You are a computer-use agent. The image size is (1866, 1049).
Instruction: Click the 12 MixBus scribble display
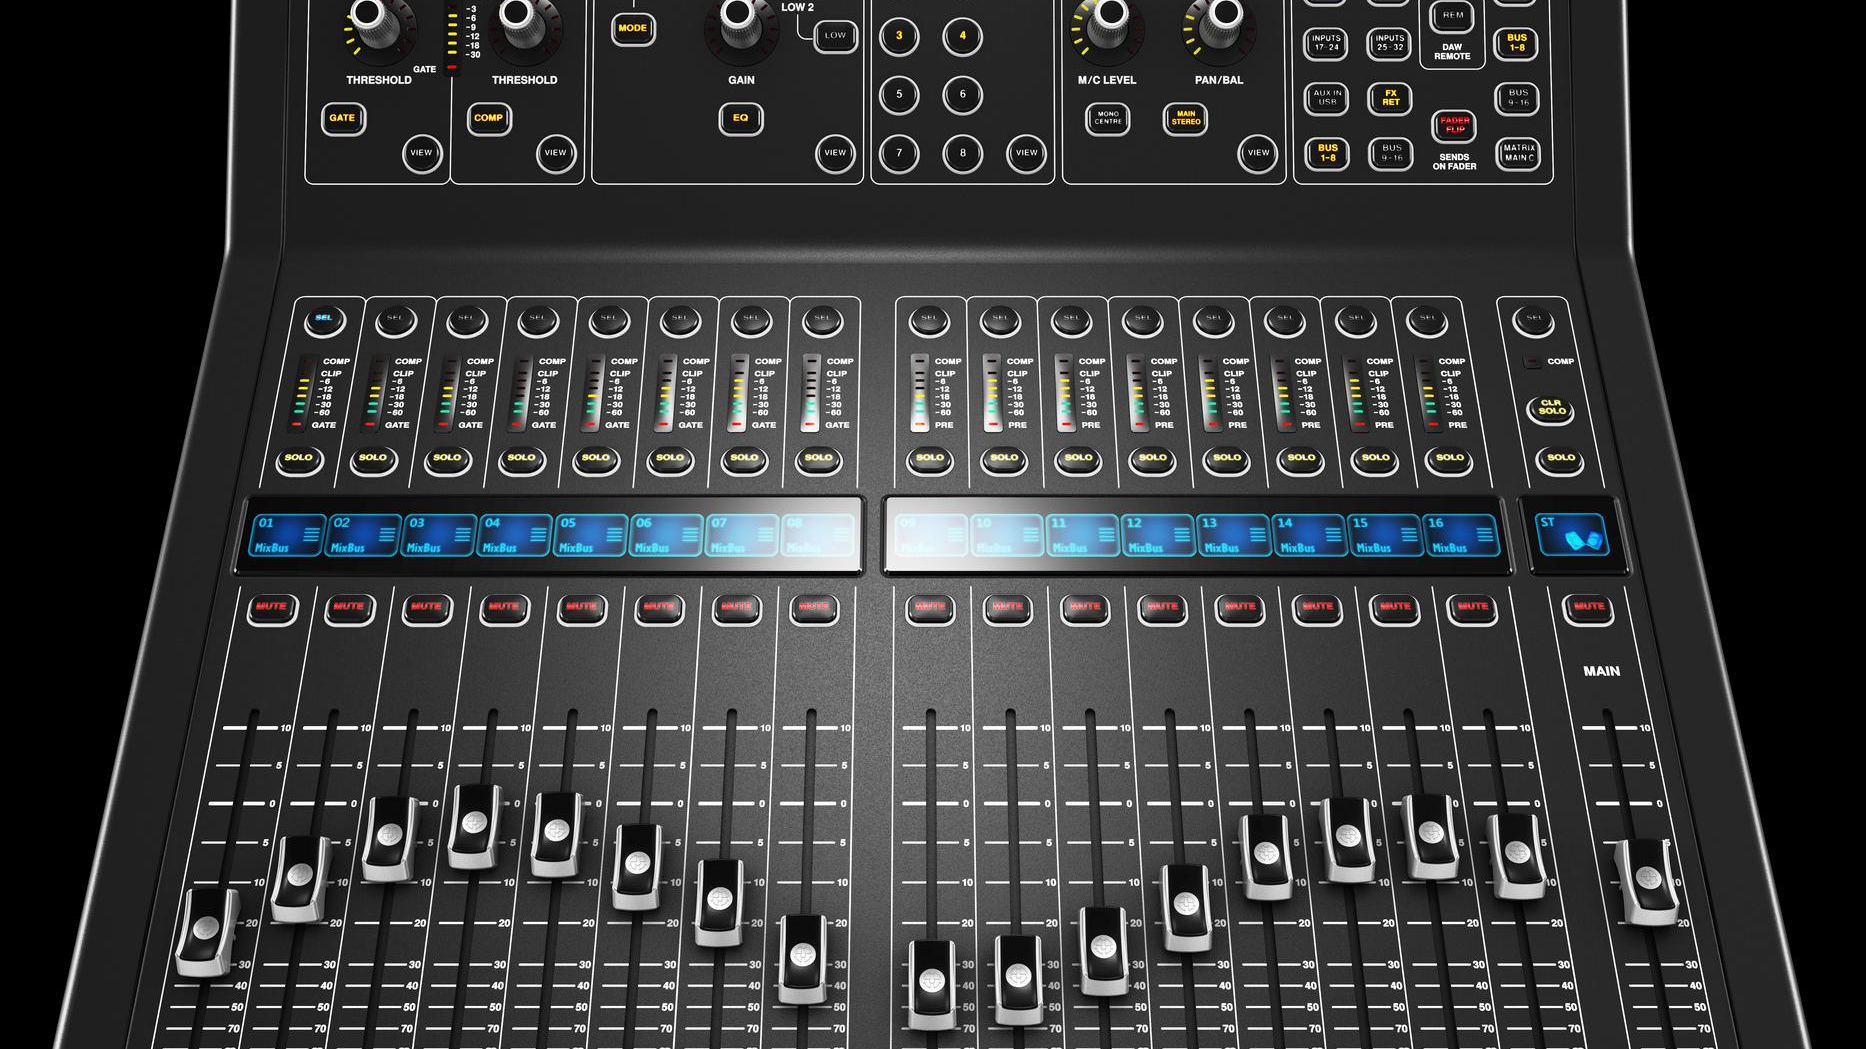point(1158,535)
